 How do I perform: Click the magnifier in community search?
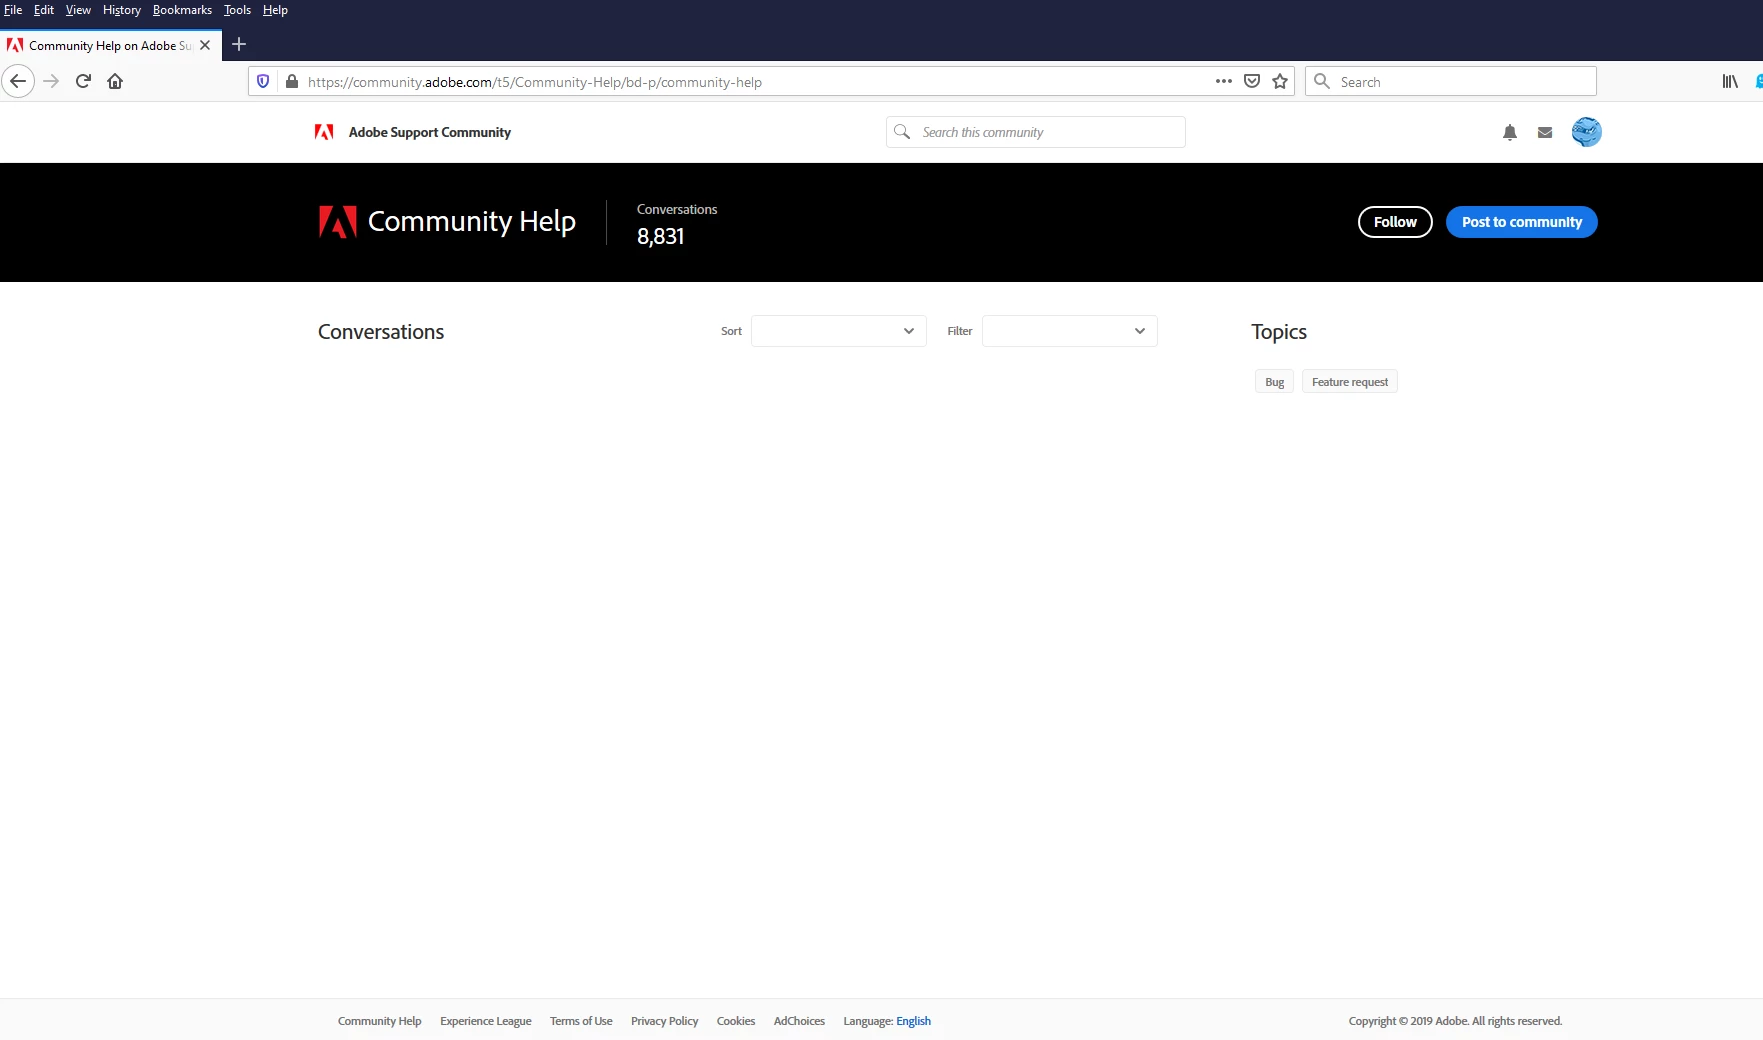(902, 132)
